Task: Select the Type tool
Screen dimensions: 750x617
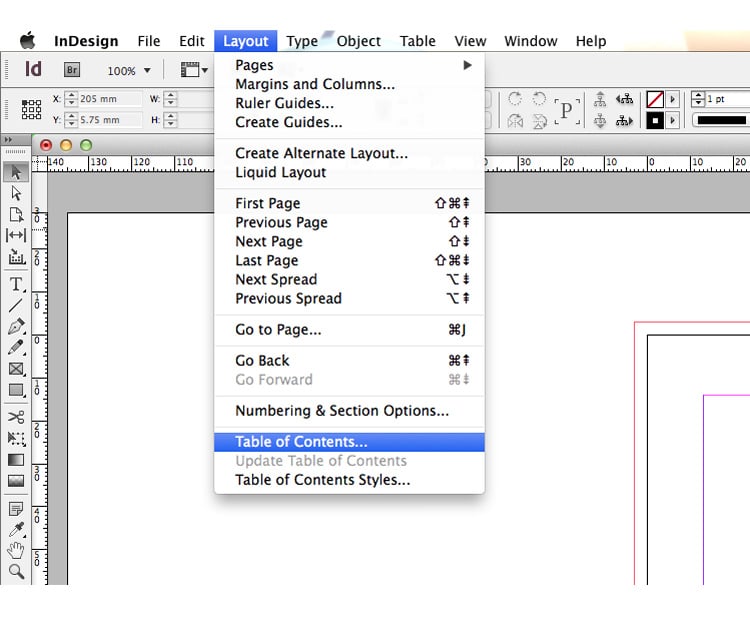Action: 16,284
